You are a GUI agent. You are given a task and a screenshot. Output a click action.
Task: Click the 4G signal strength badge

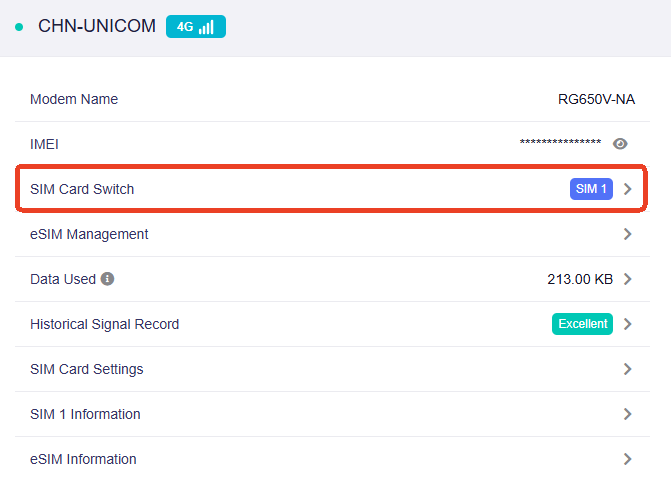(196, 27)
